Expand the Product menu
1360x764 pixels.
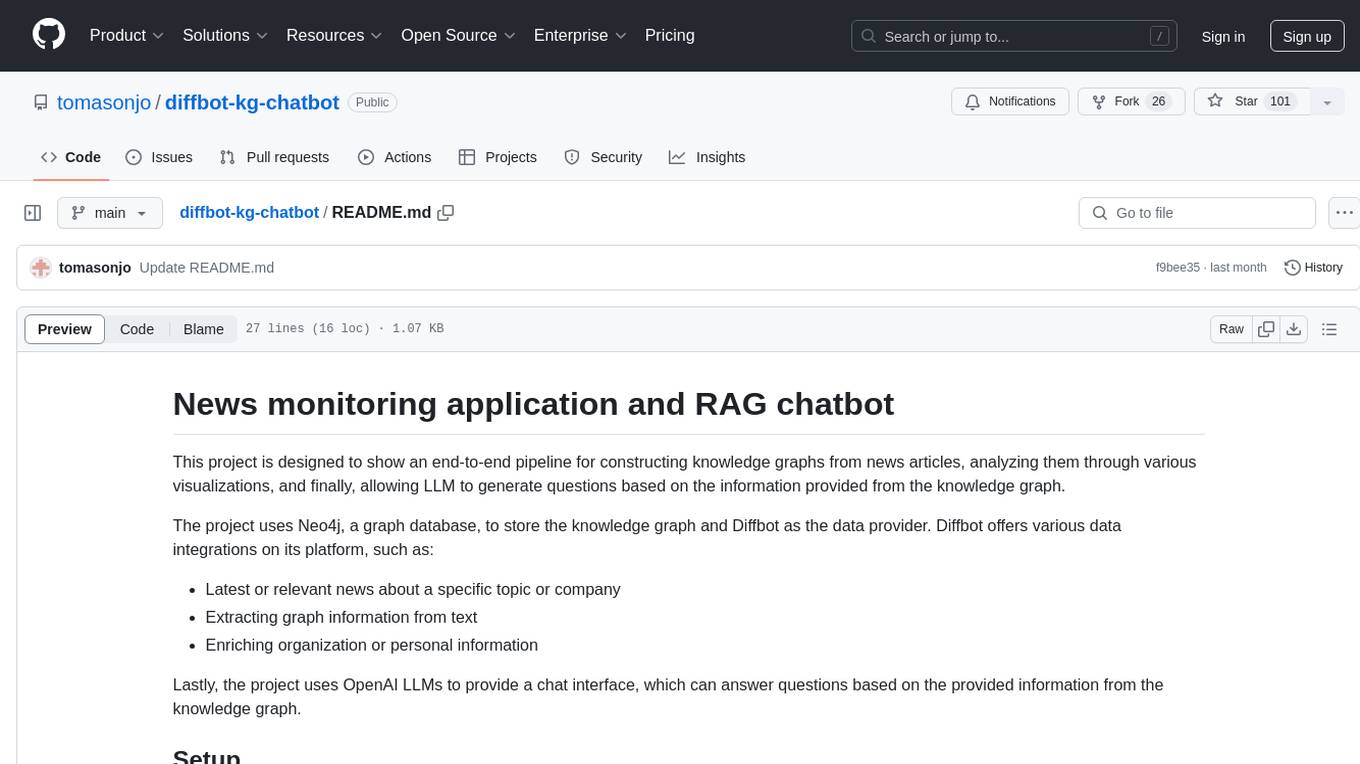pos(127,35)
